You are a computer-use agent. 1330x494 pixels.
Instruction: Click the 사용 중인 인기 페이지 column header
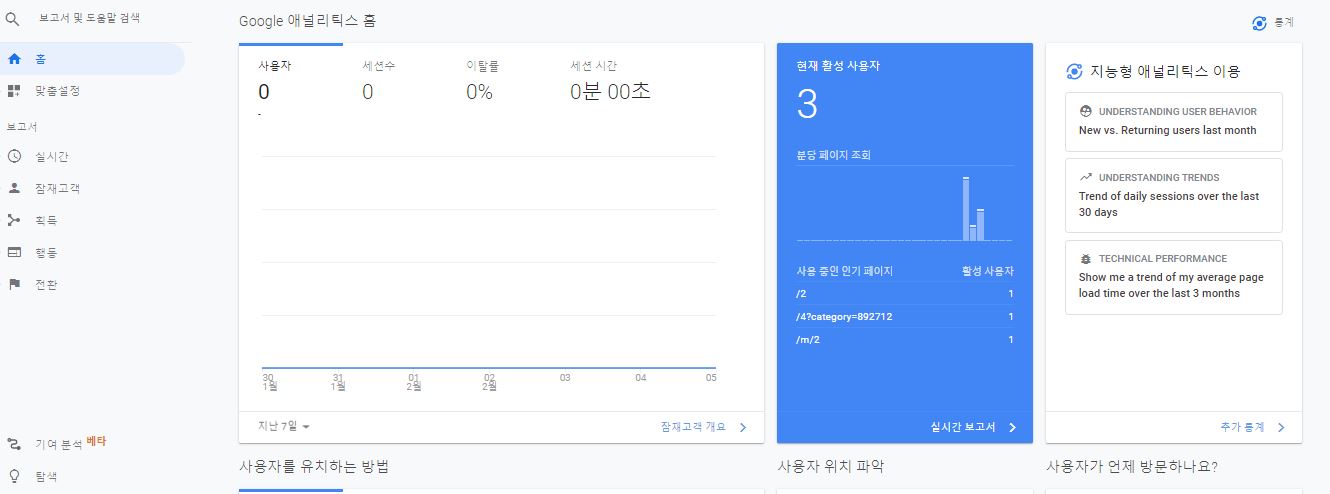click(x=844, y=270)
